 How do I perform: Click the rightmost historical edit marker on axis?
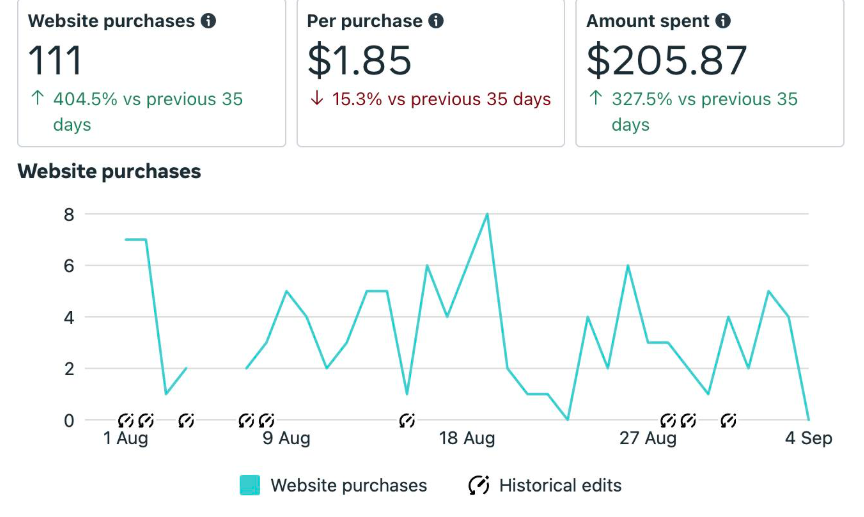[x=729, y=421]
